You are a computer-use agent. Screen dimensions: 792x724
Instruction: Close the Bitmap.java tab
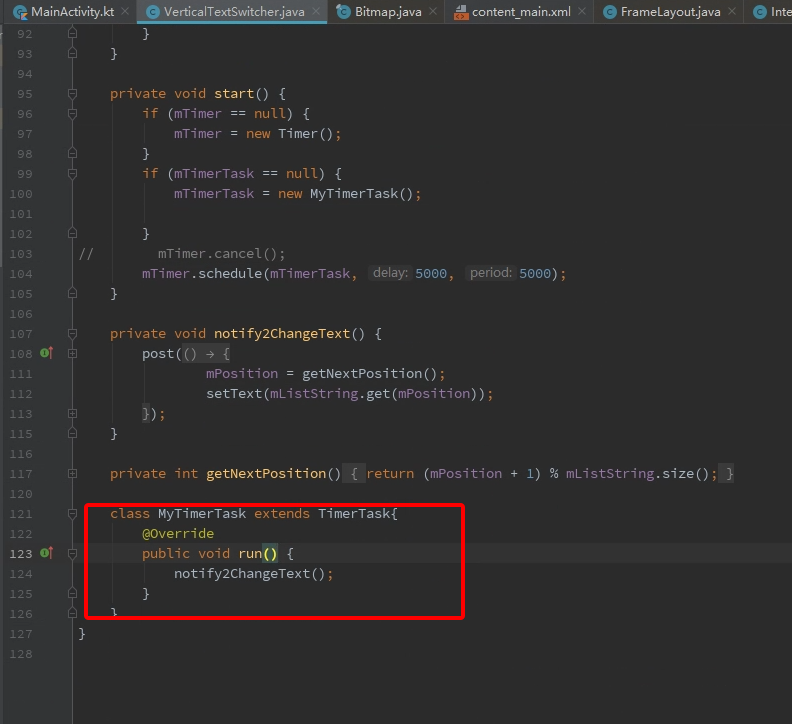[x=433, y=11]
